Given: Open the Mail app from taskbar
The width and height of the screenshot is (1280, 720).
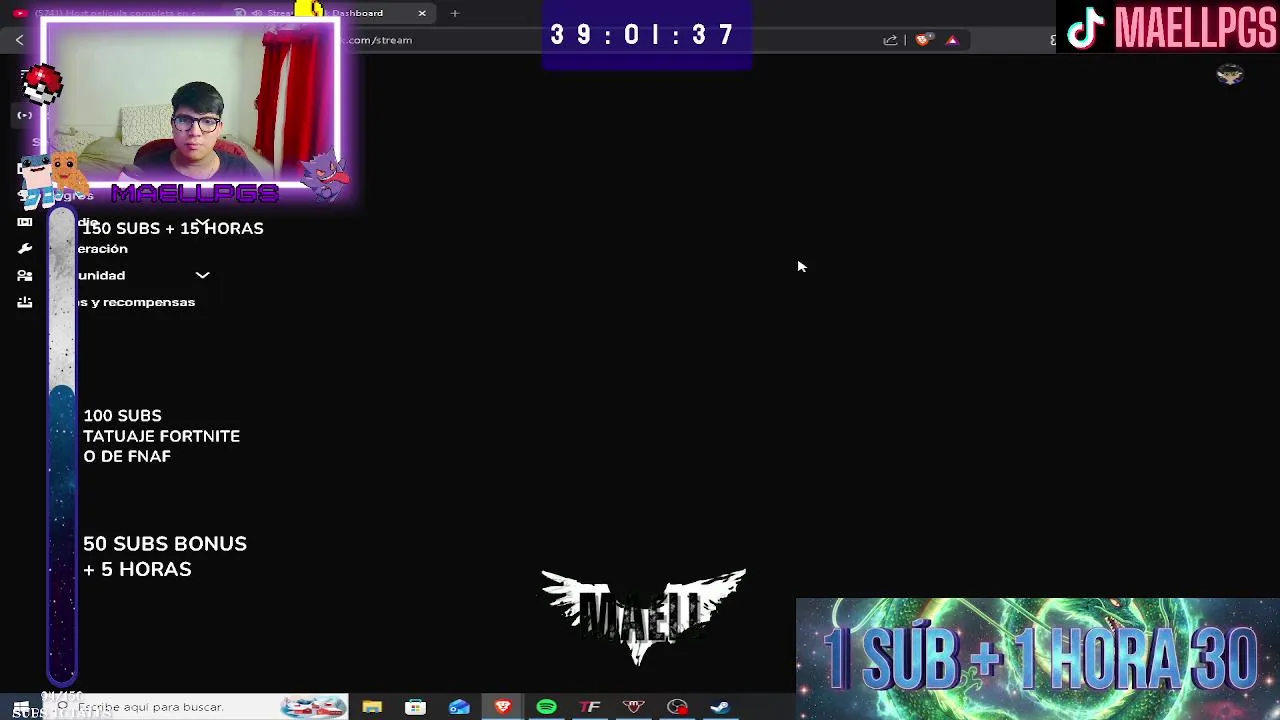Looking at the screenshot, I should tap(459, 707).
